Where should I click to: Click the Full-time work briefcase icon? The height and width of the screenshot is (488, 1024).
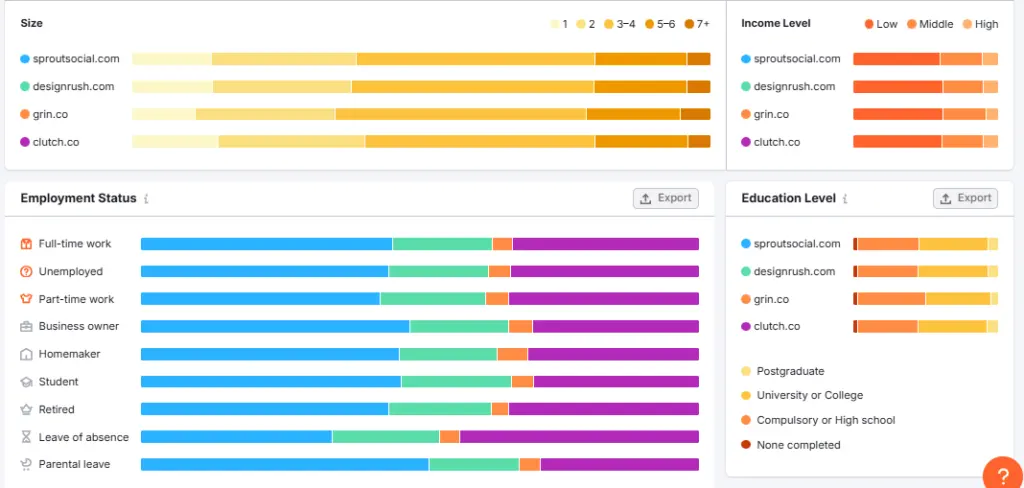pyautogui.click(x=26, y=244)
